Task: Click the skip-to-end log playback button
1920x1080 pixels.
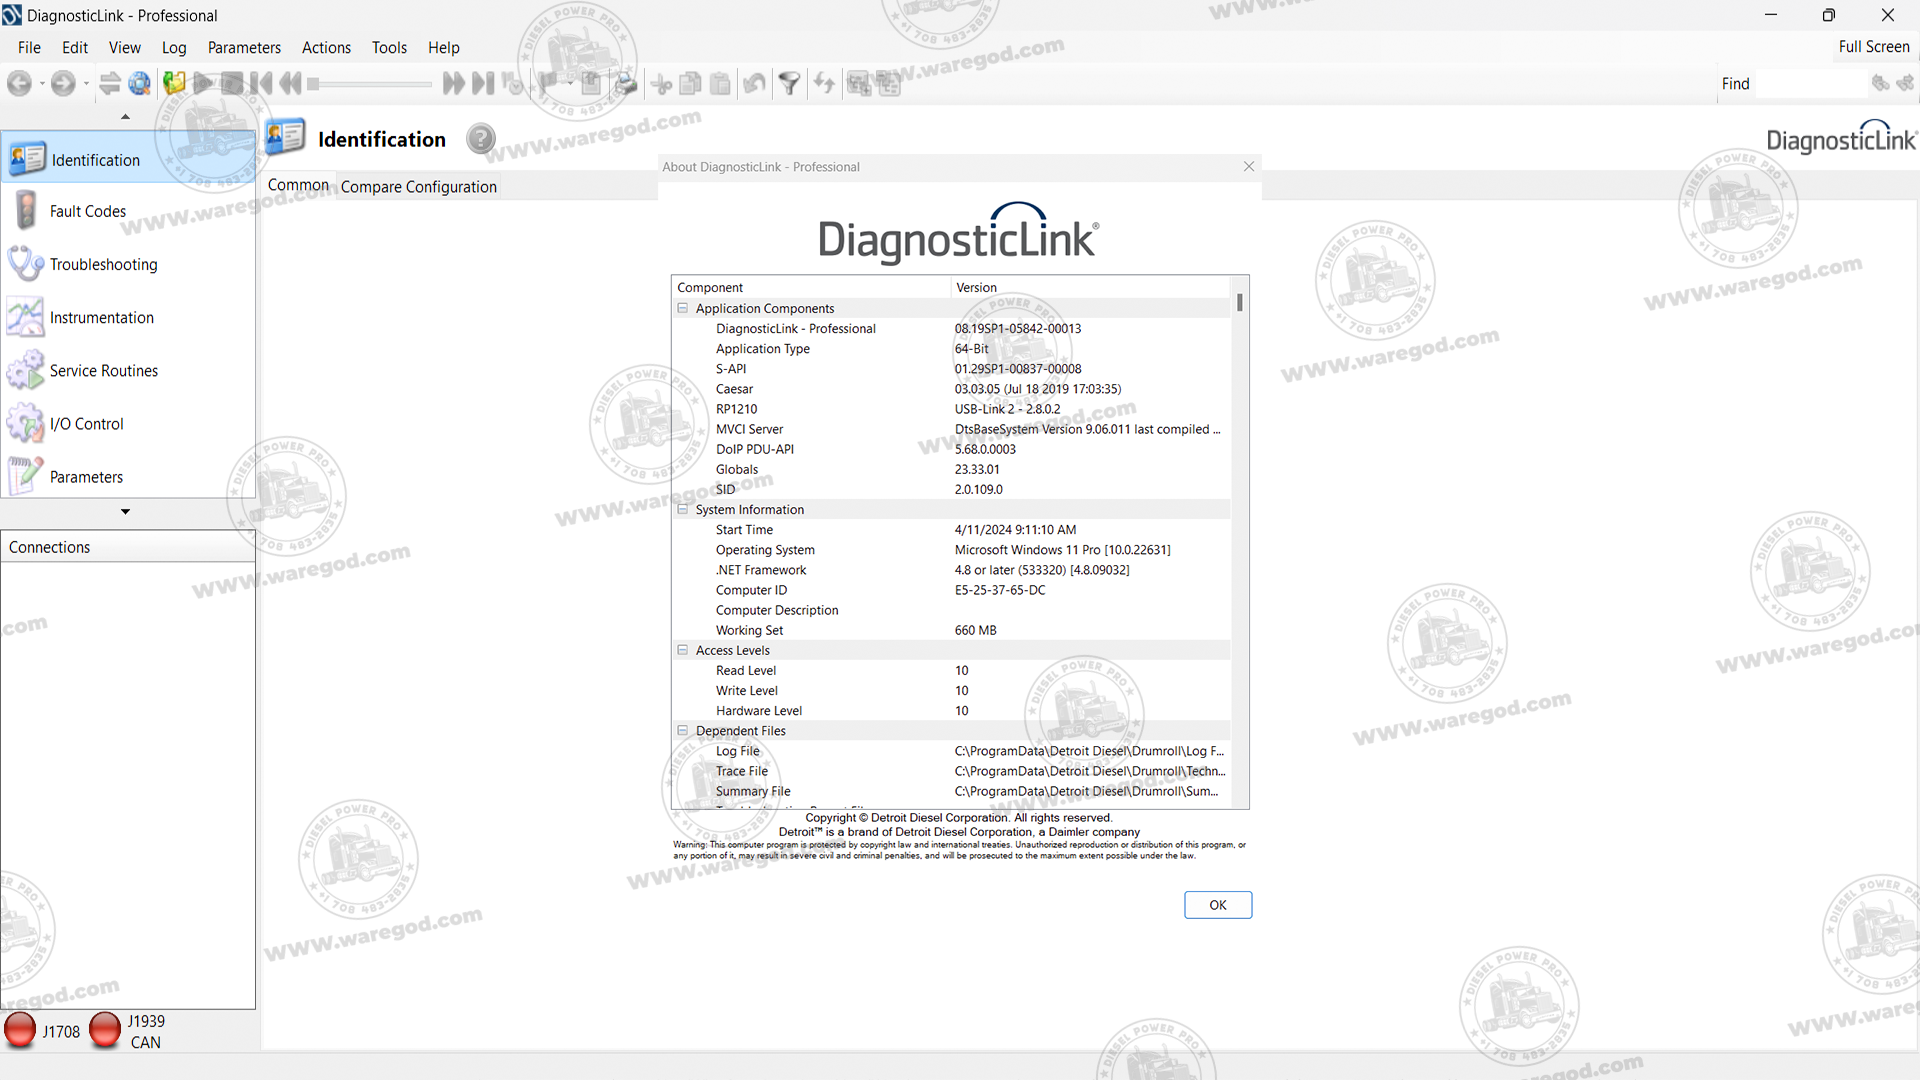Action: pos(483,84)
